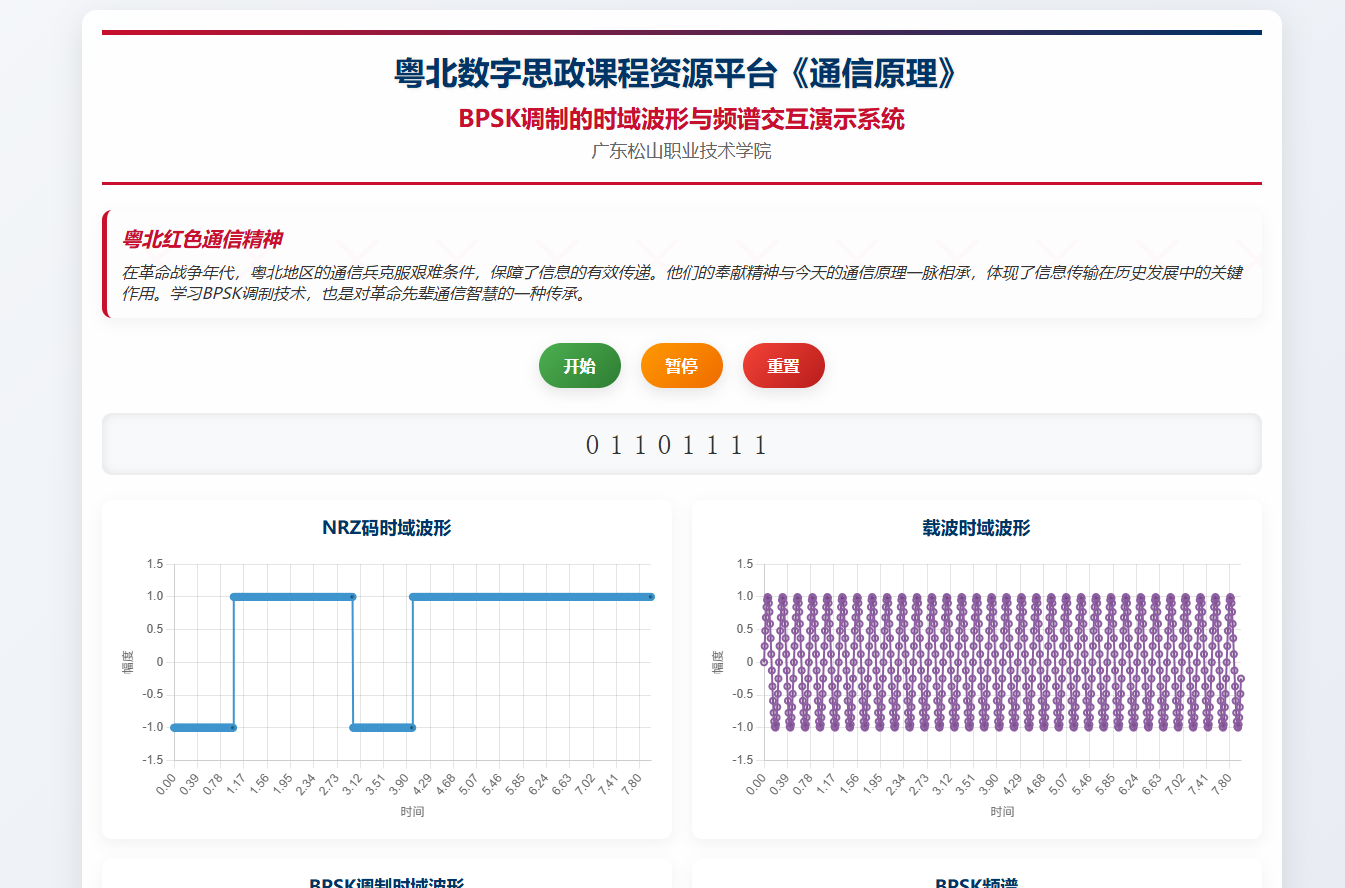Click the red BPSK调制 subtitle text
1345x888 pixels.
coord(681,119)
